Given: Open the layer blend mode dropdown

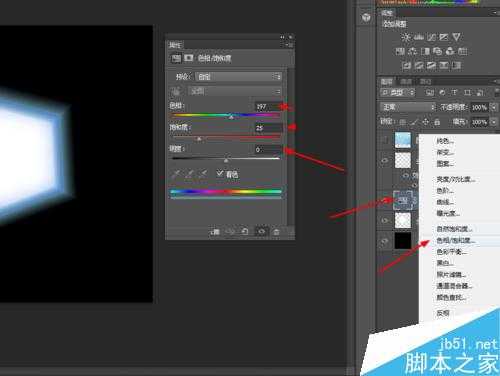Looking at the screenshot, I should coord(408,107).
